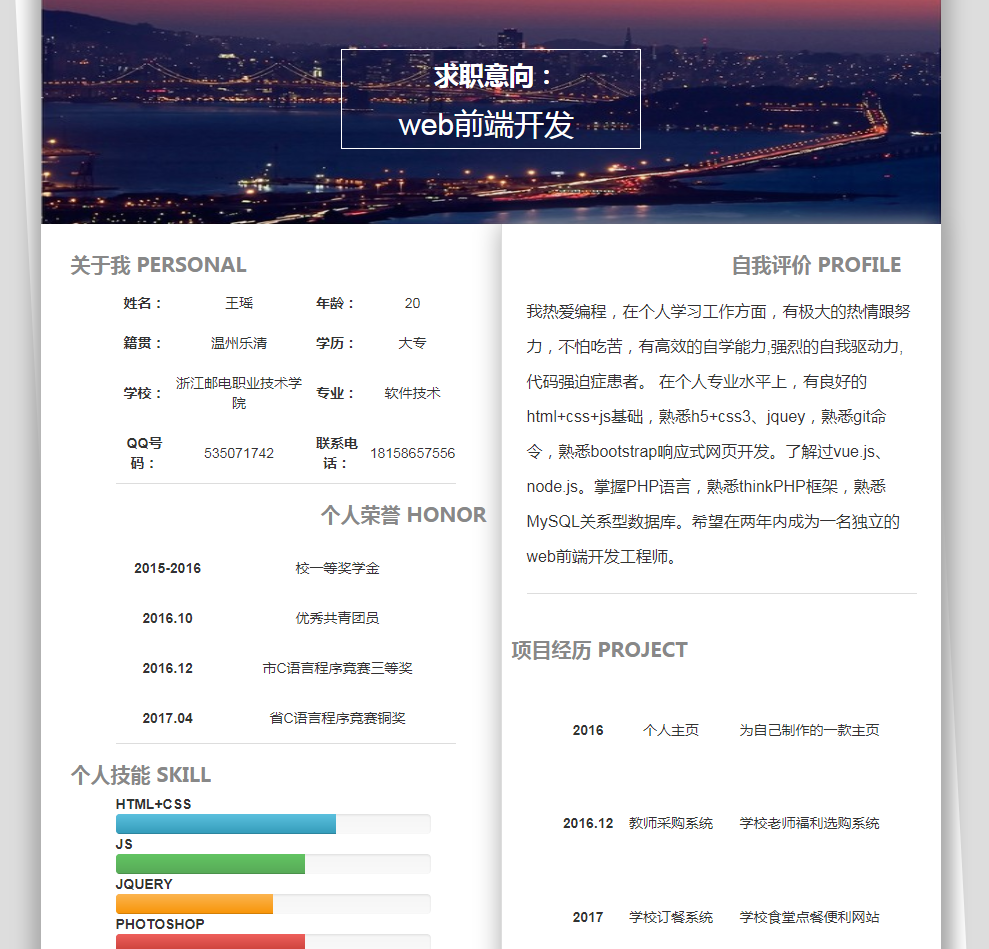The width and height of the screenshot is (989, 949).
Task: Open the 学校订餐系统 project entry
Action: (x=670, y=917)
